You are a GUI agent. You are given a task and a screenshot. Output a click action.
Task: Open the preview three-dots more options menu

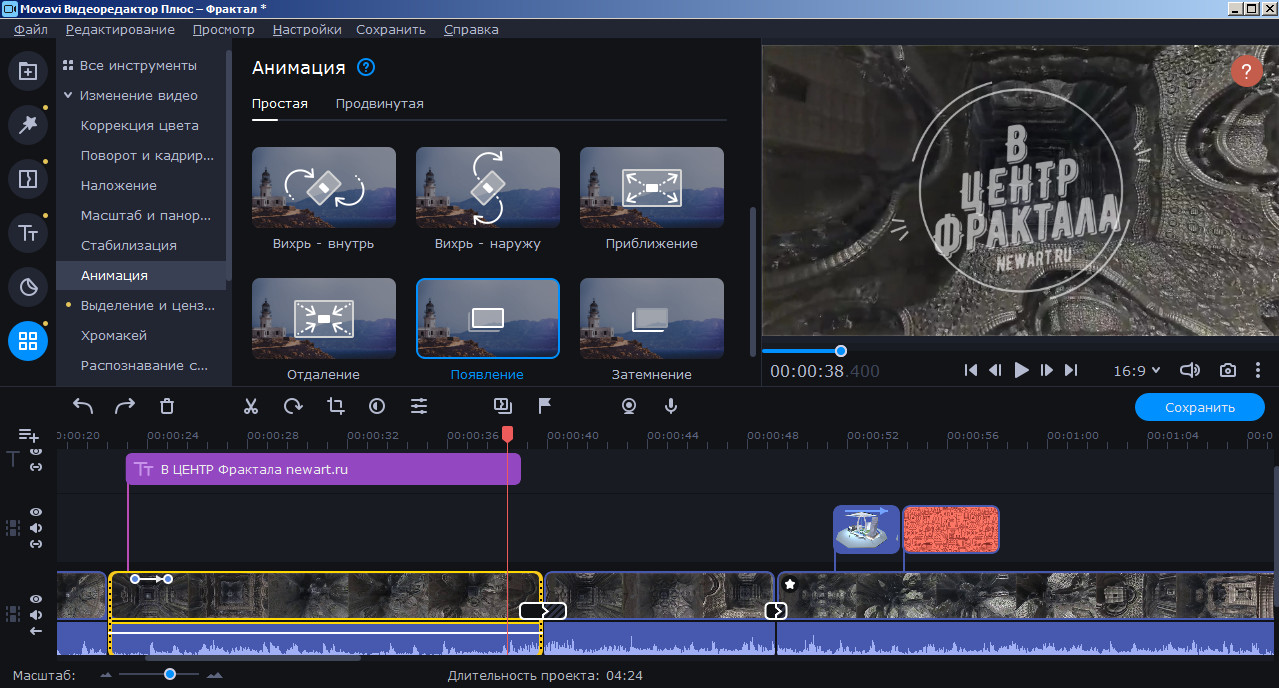pyautogui.click(x=1258, y=370)
